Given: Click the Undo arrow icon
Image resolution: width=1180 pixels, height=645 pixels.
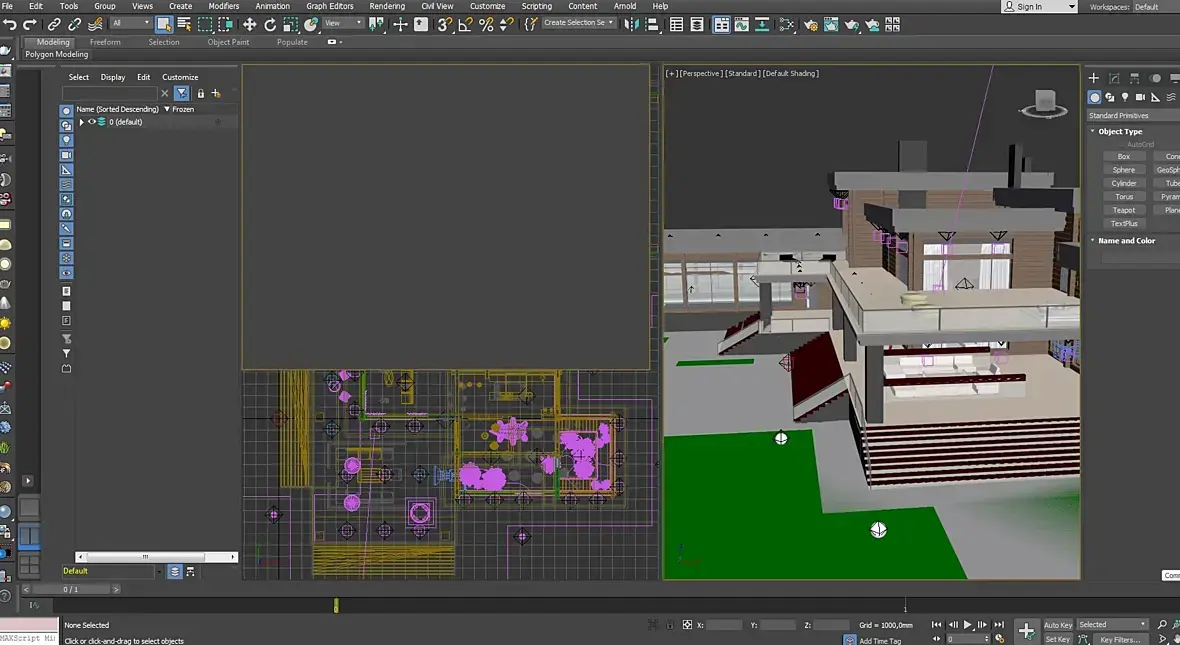Looking at the screenshot, I should pos(10,25).
